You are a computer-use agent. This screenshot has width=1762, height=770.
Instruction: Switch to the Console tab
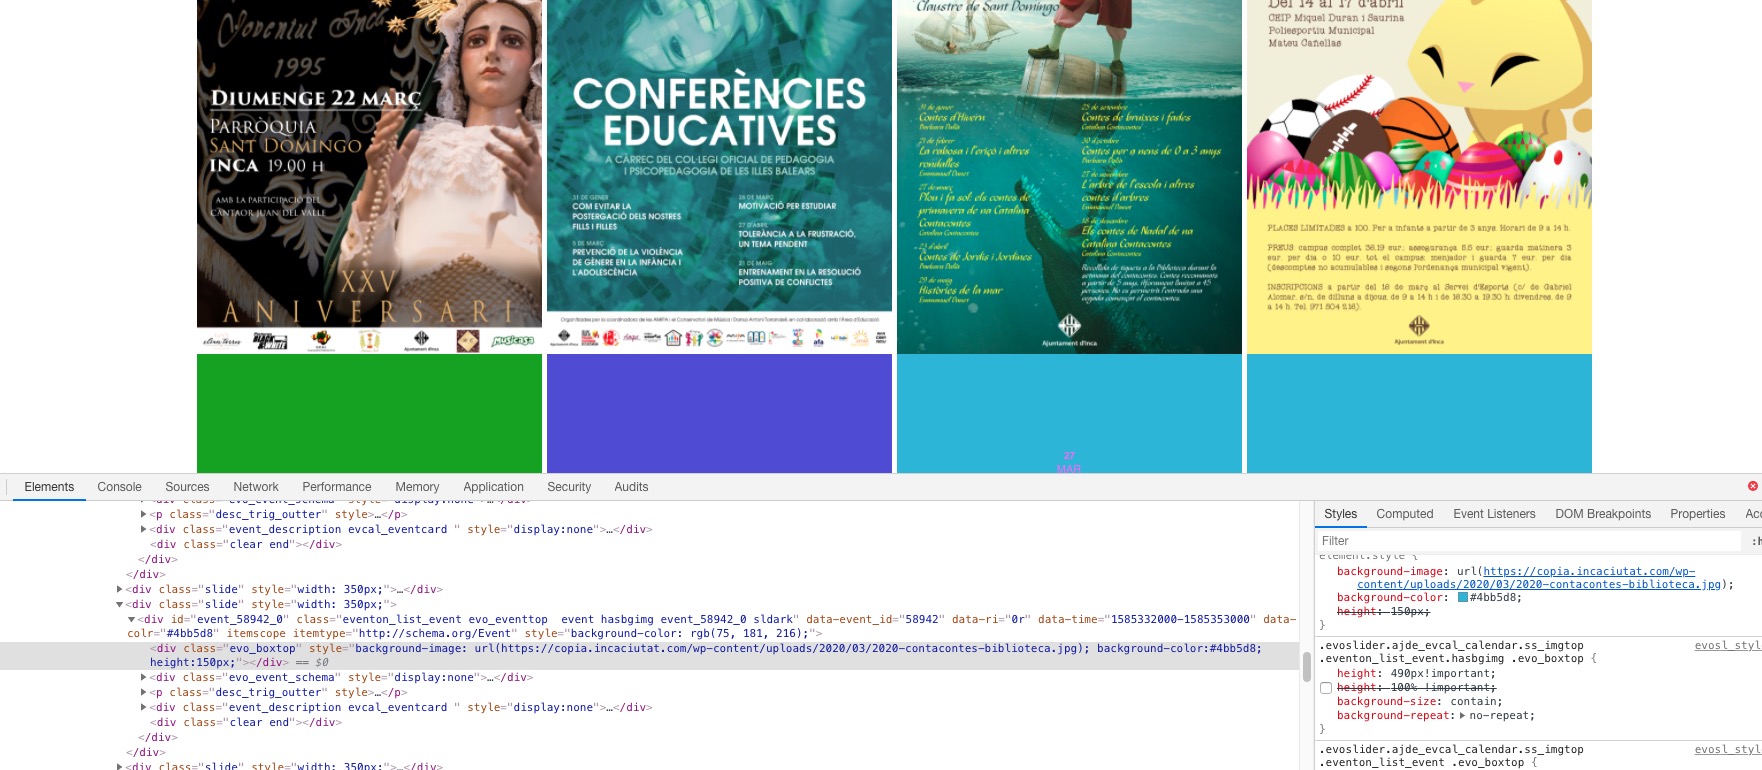coord(119,487)
